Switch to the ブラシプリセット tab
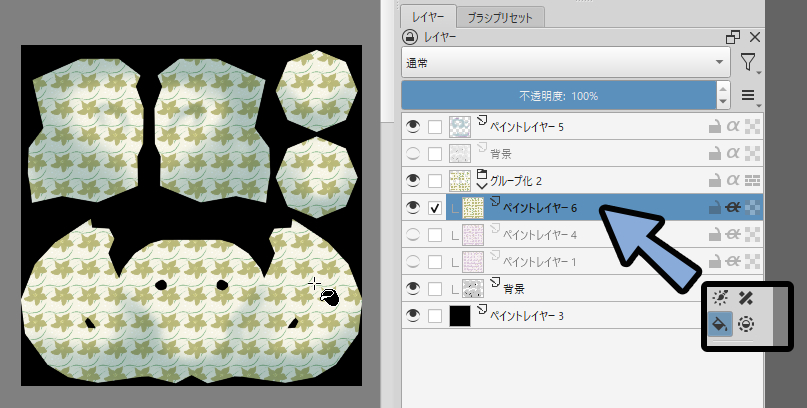The width and height of the screenshot is (807, 408). pos(500,17)
